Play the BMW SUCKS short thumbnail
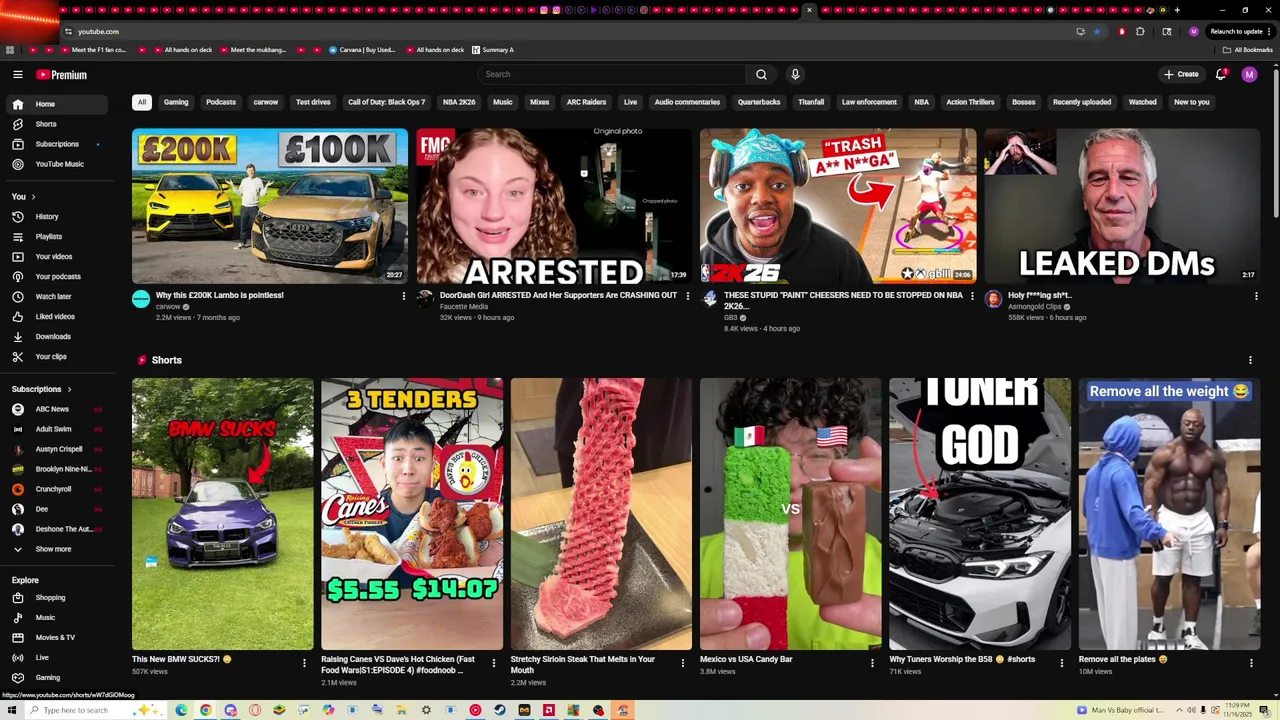Screen dimensions: 1280x720 (222, 514)
